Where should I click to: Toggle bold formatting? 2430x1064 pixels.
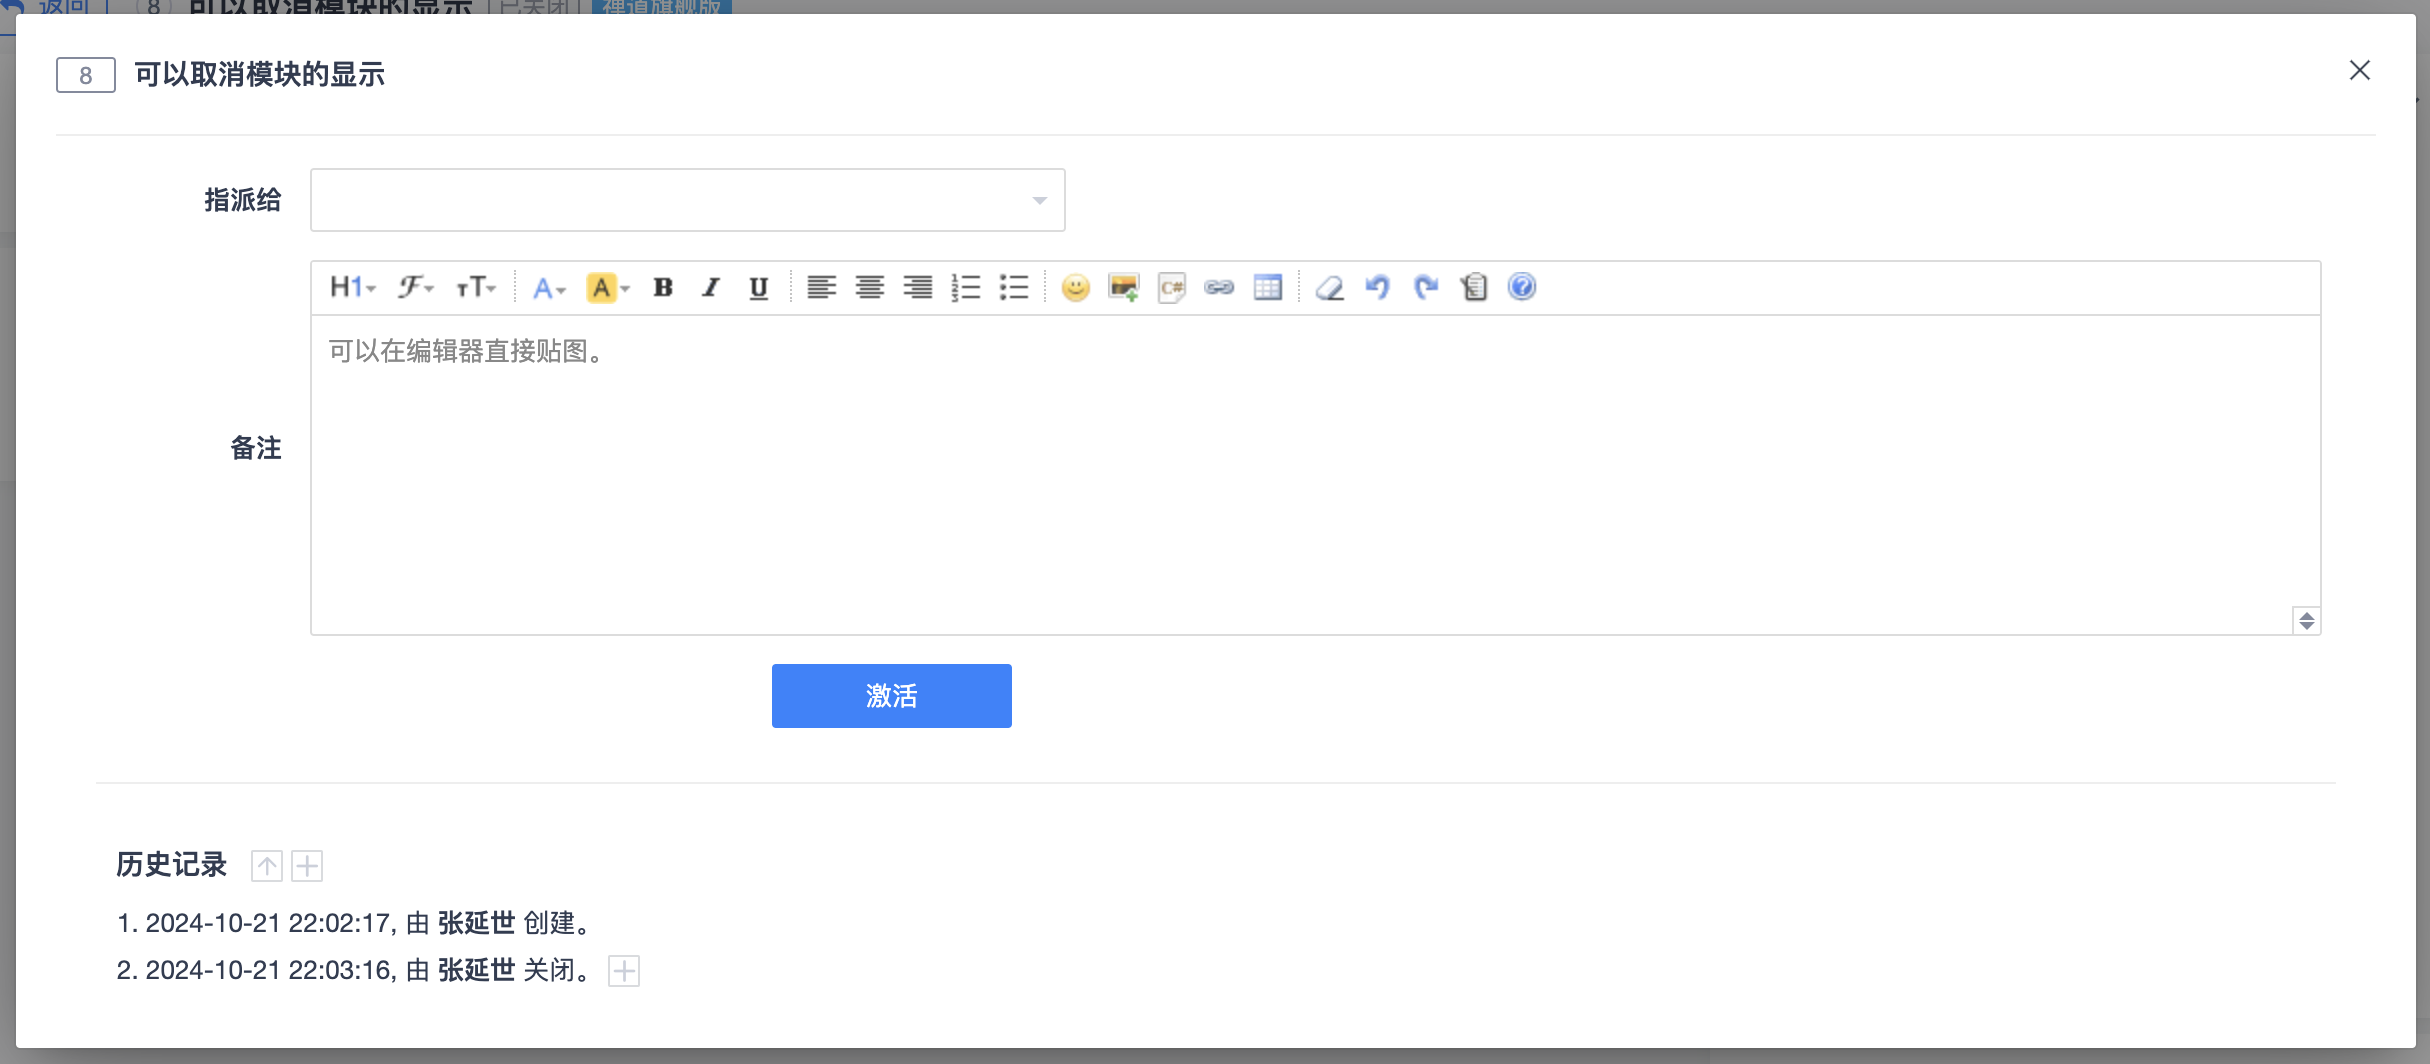663,288
